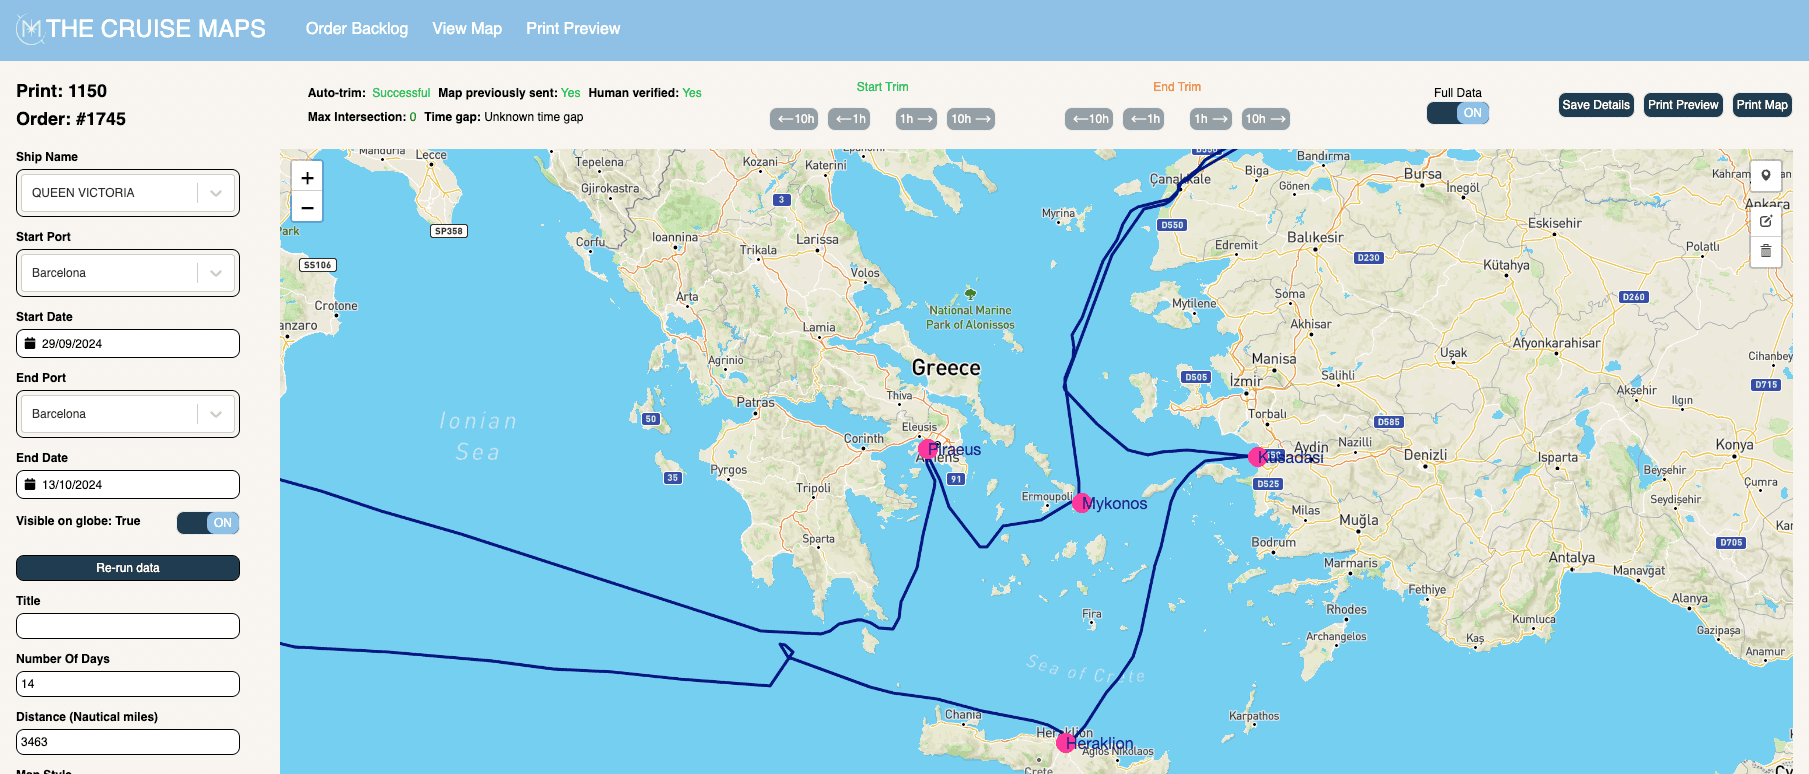The image size is (1809, 774).
Task: Zoom in on the map
Action: pyautogui.click(x=307, y=178)
